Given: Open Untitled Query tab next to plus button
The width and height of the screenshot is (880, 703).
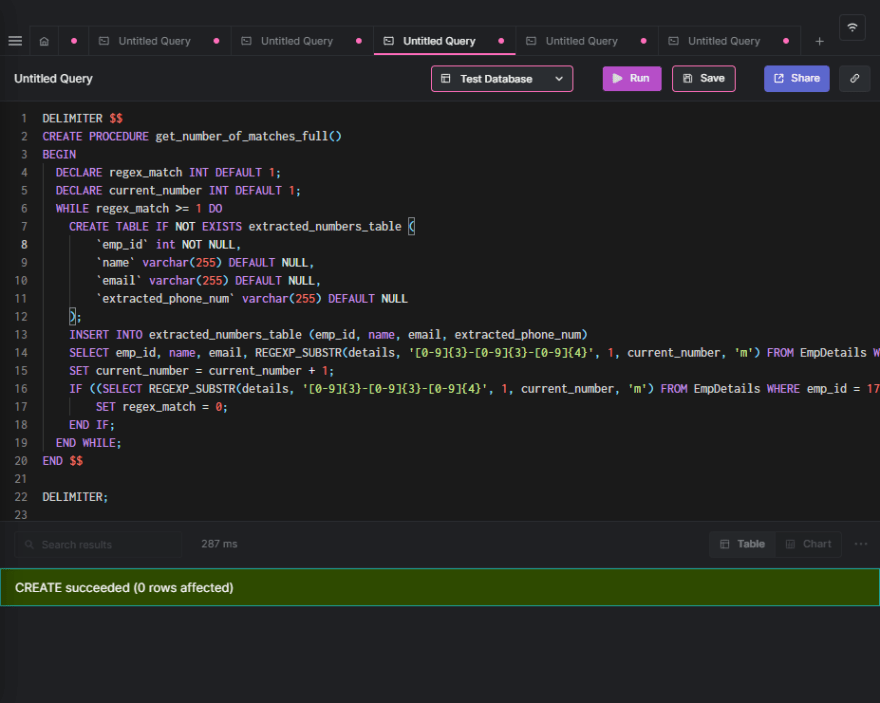Looking at the screenshot, I should (x=730, y=41).
